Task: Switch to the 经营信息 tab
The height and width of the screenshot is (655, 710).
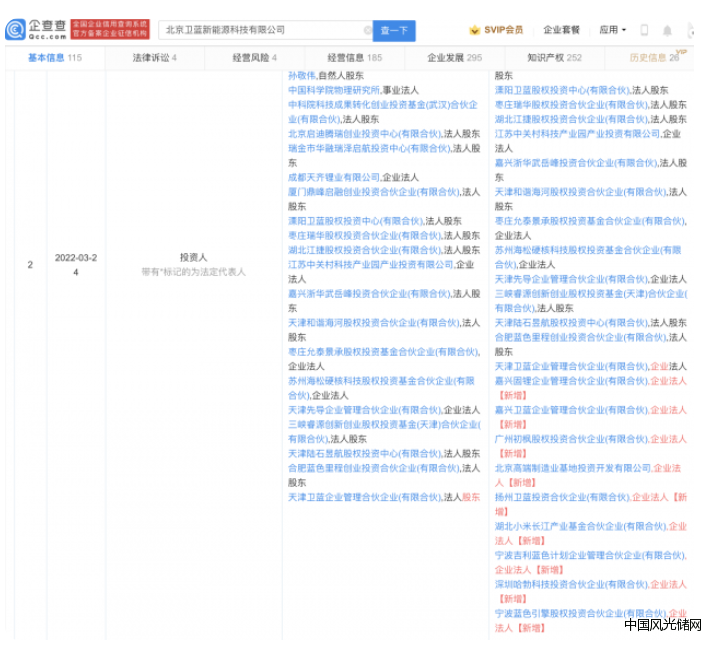Action: [x=355, y=57]
